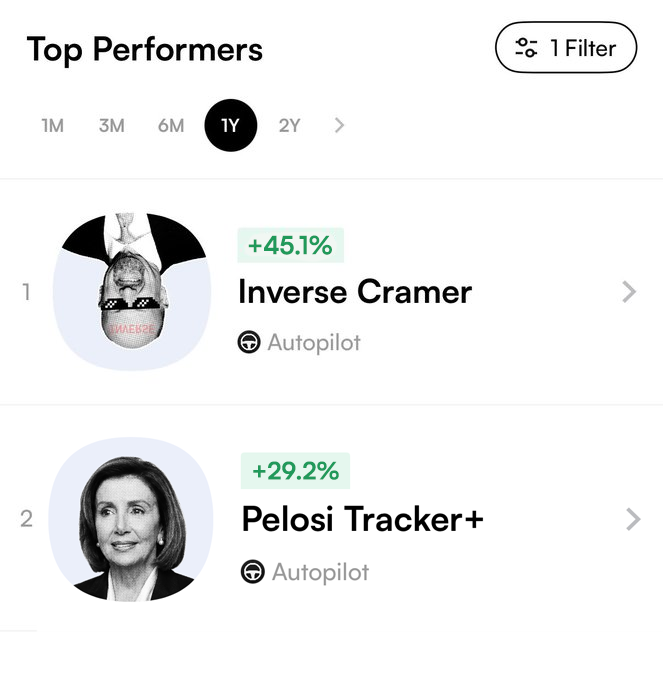Screen dimensions: 663x680
Task: Open the Pelosi Tracker+ title
Action: (x=362, y=519)
